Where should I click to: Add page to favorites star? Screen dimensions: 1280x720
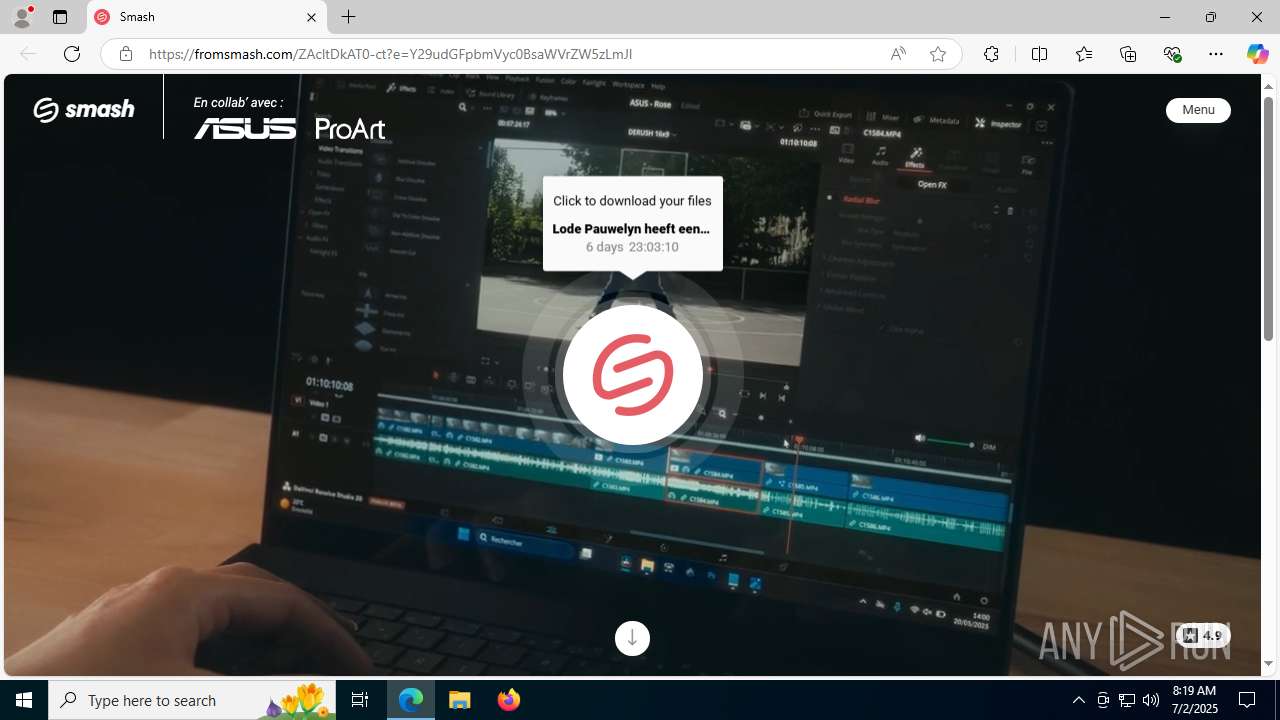tap(938, 54)
